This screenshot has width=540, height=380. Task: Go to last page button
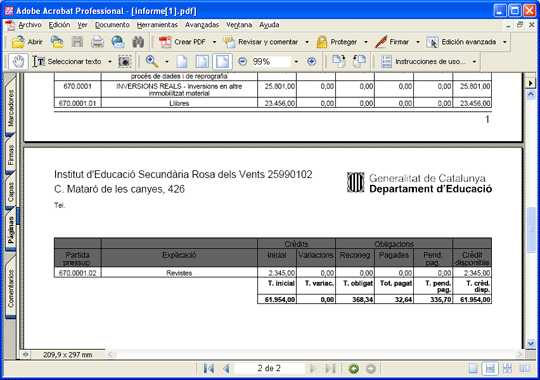(x=330, y=369)
